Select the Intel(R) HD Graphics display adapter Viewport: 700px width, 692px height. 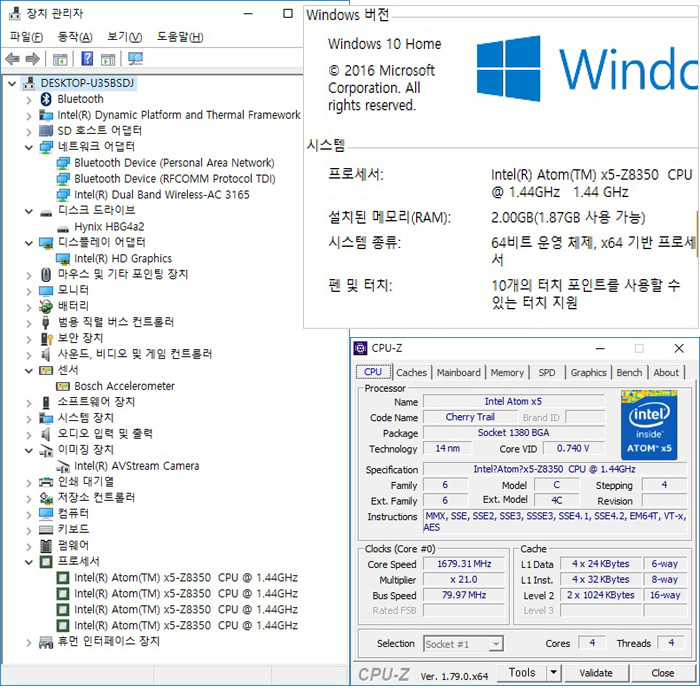coord(122,259)
